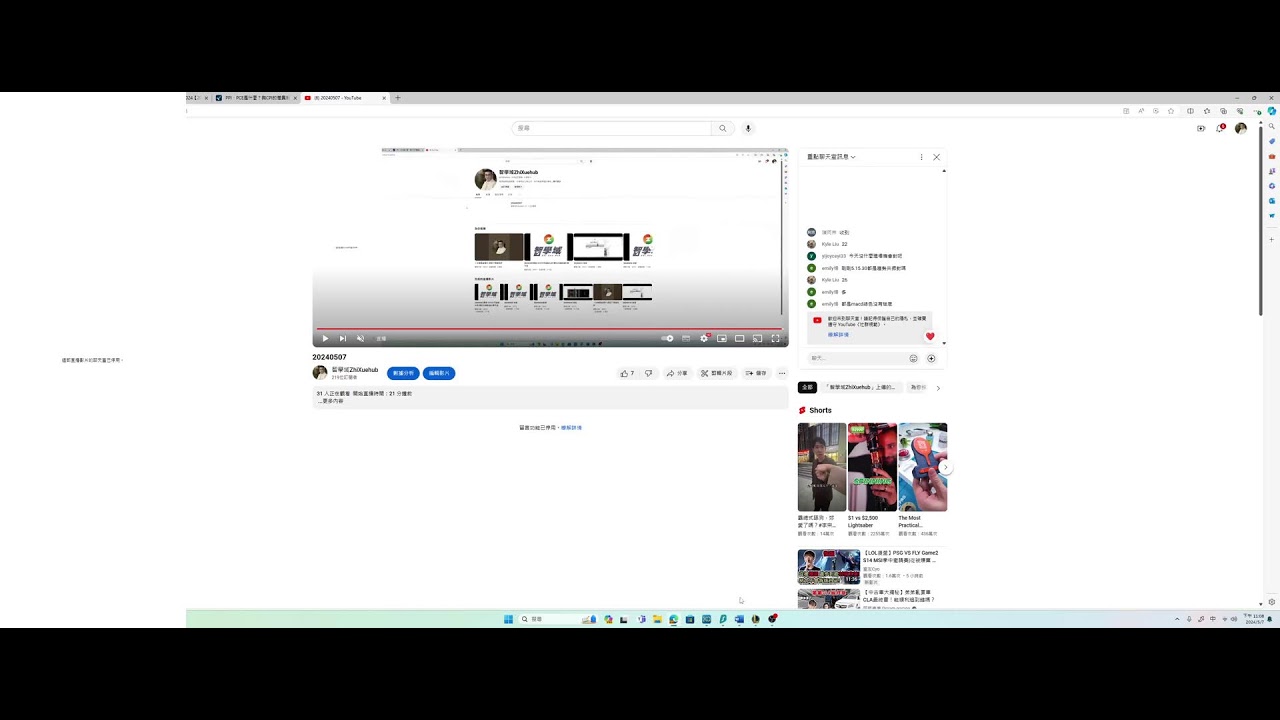This screenshot has width=1280, height=720.
Task: Open 數據分析 analytics button
Action: (x=403, y=373)
